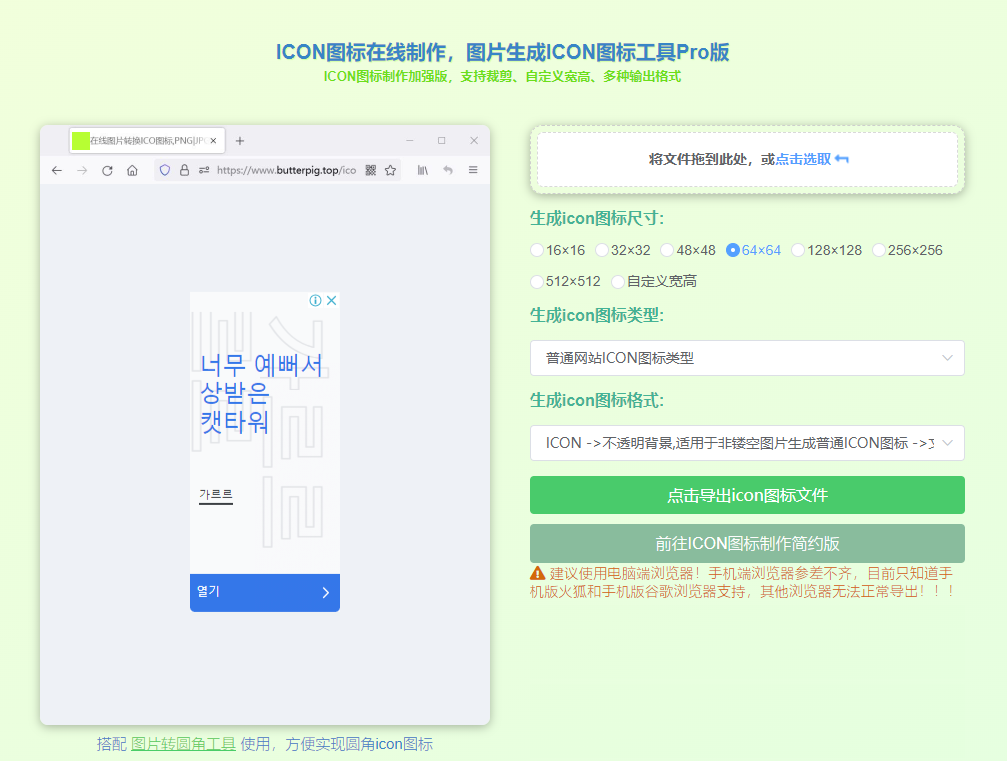Click the home icon in browser preview

click(132, 171)
